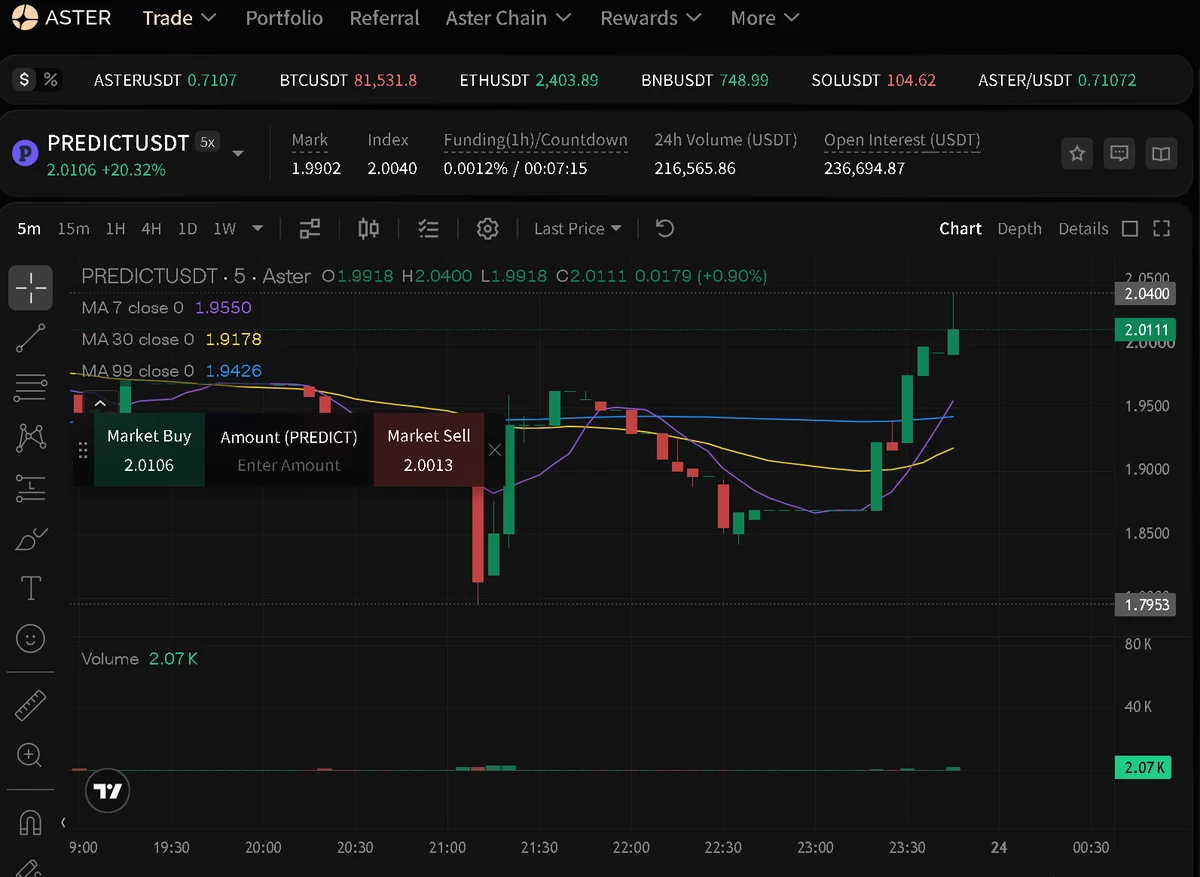1200x877 pixels.
Task: Select the trend line drawing tool
Action: (31, 338)
